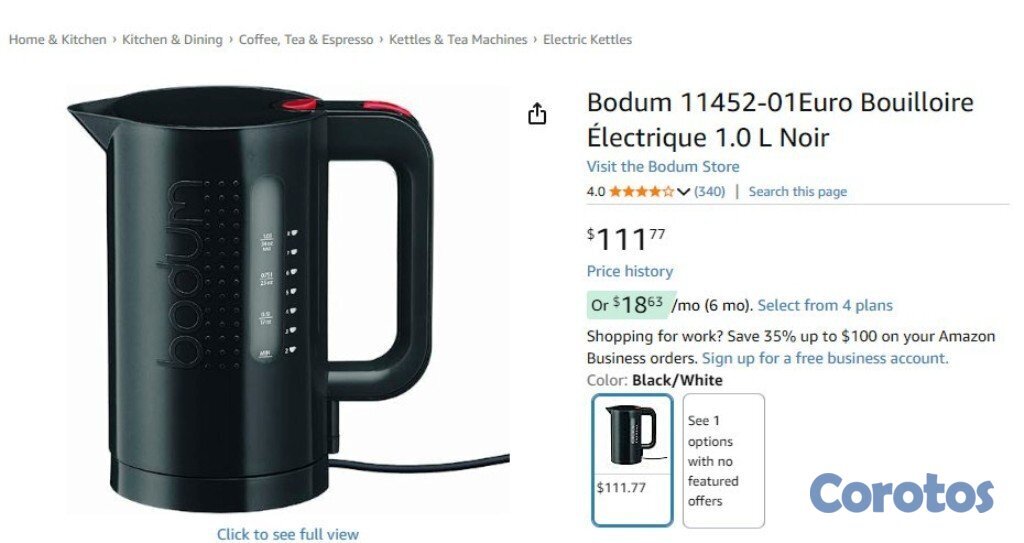Open See 1 options with no featured offers
Screen dimensions: 1024x543
pyautogui.click(x=724, y=460)
